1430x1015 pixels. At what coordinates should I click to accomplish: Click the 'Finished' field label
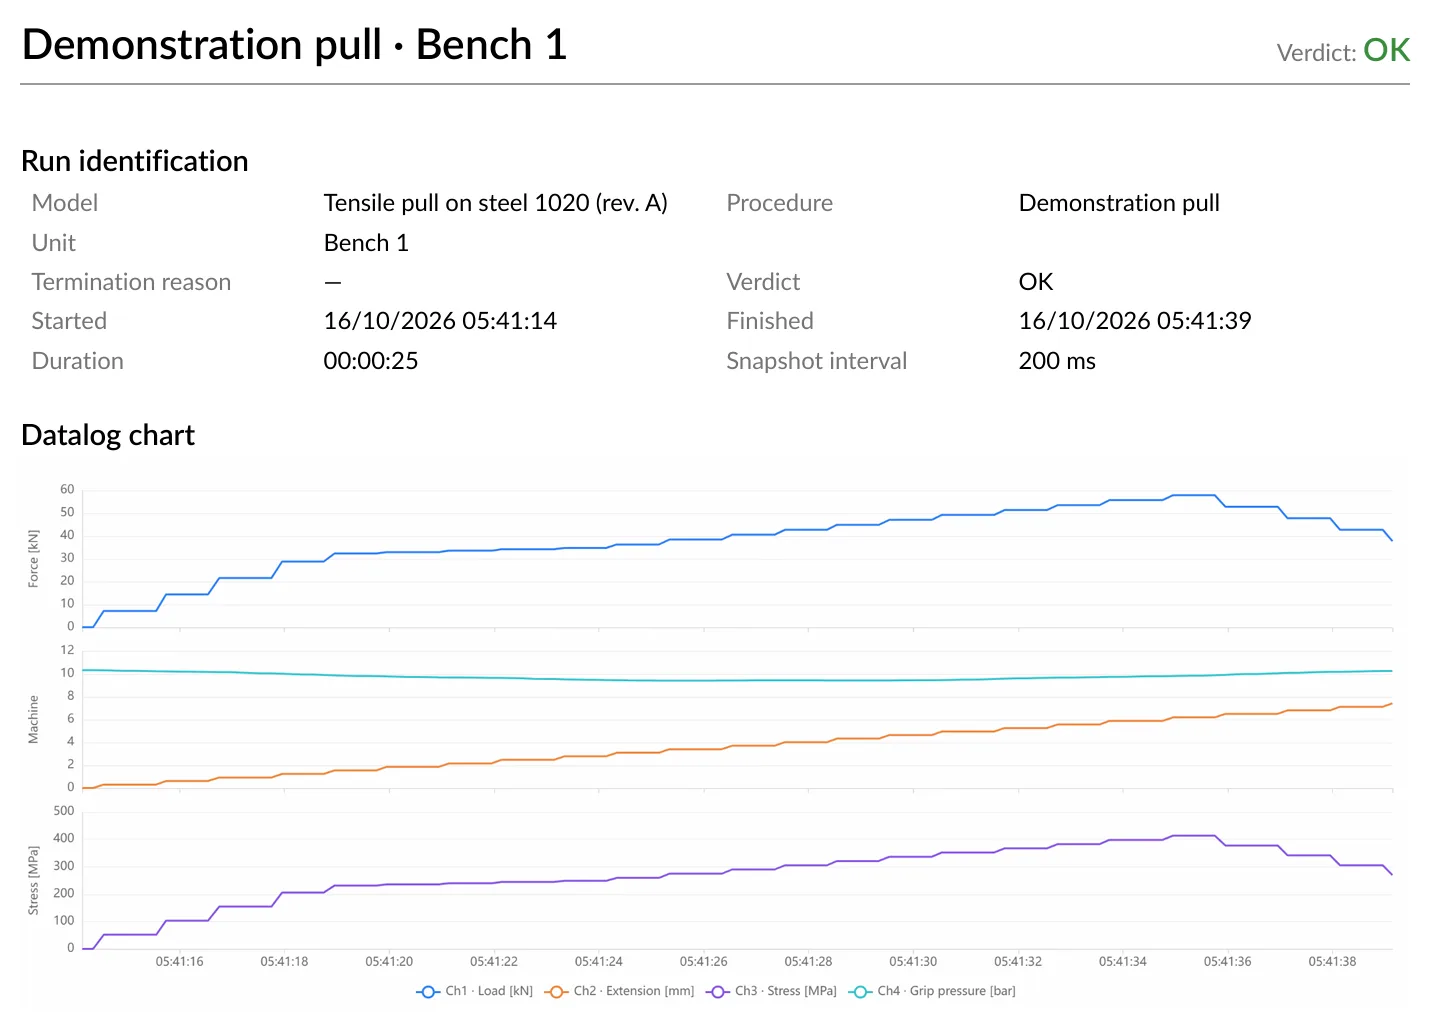[770, 321]
